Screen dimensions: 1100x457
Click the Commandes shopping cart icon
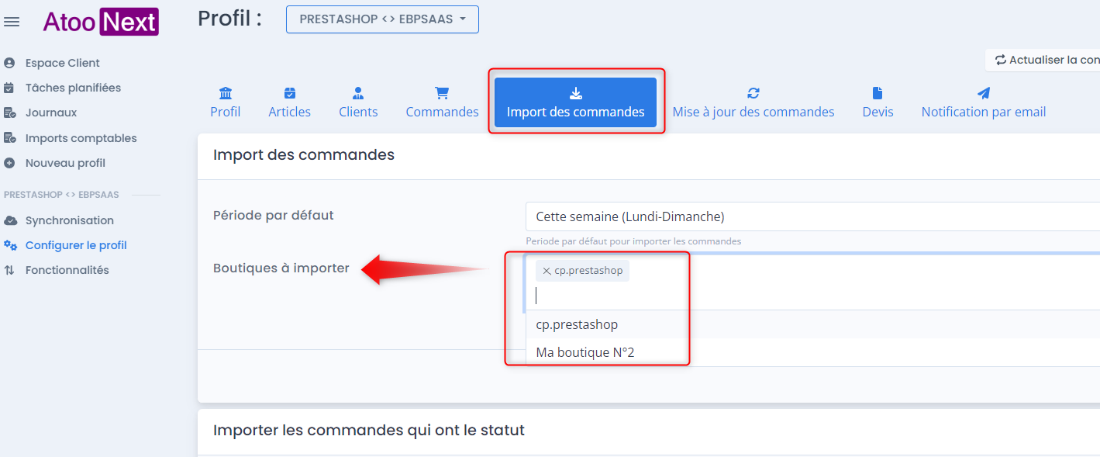point(442,93)
